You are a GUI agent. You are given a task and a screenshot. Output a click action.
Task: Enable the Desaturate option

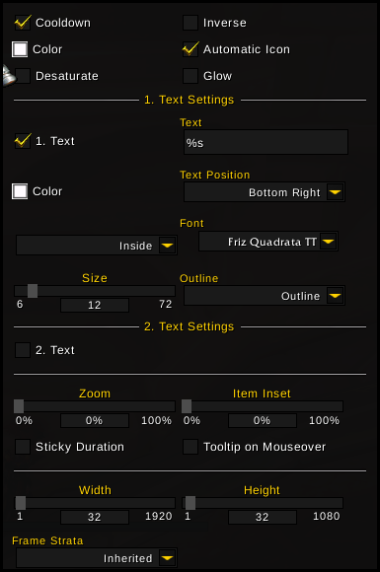pos(23,76)
